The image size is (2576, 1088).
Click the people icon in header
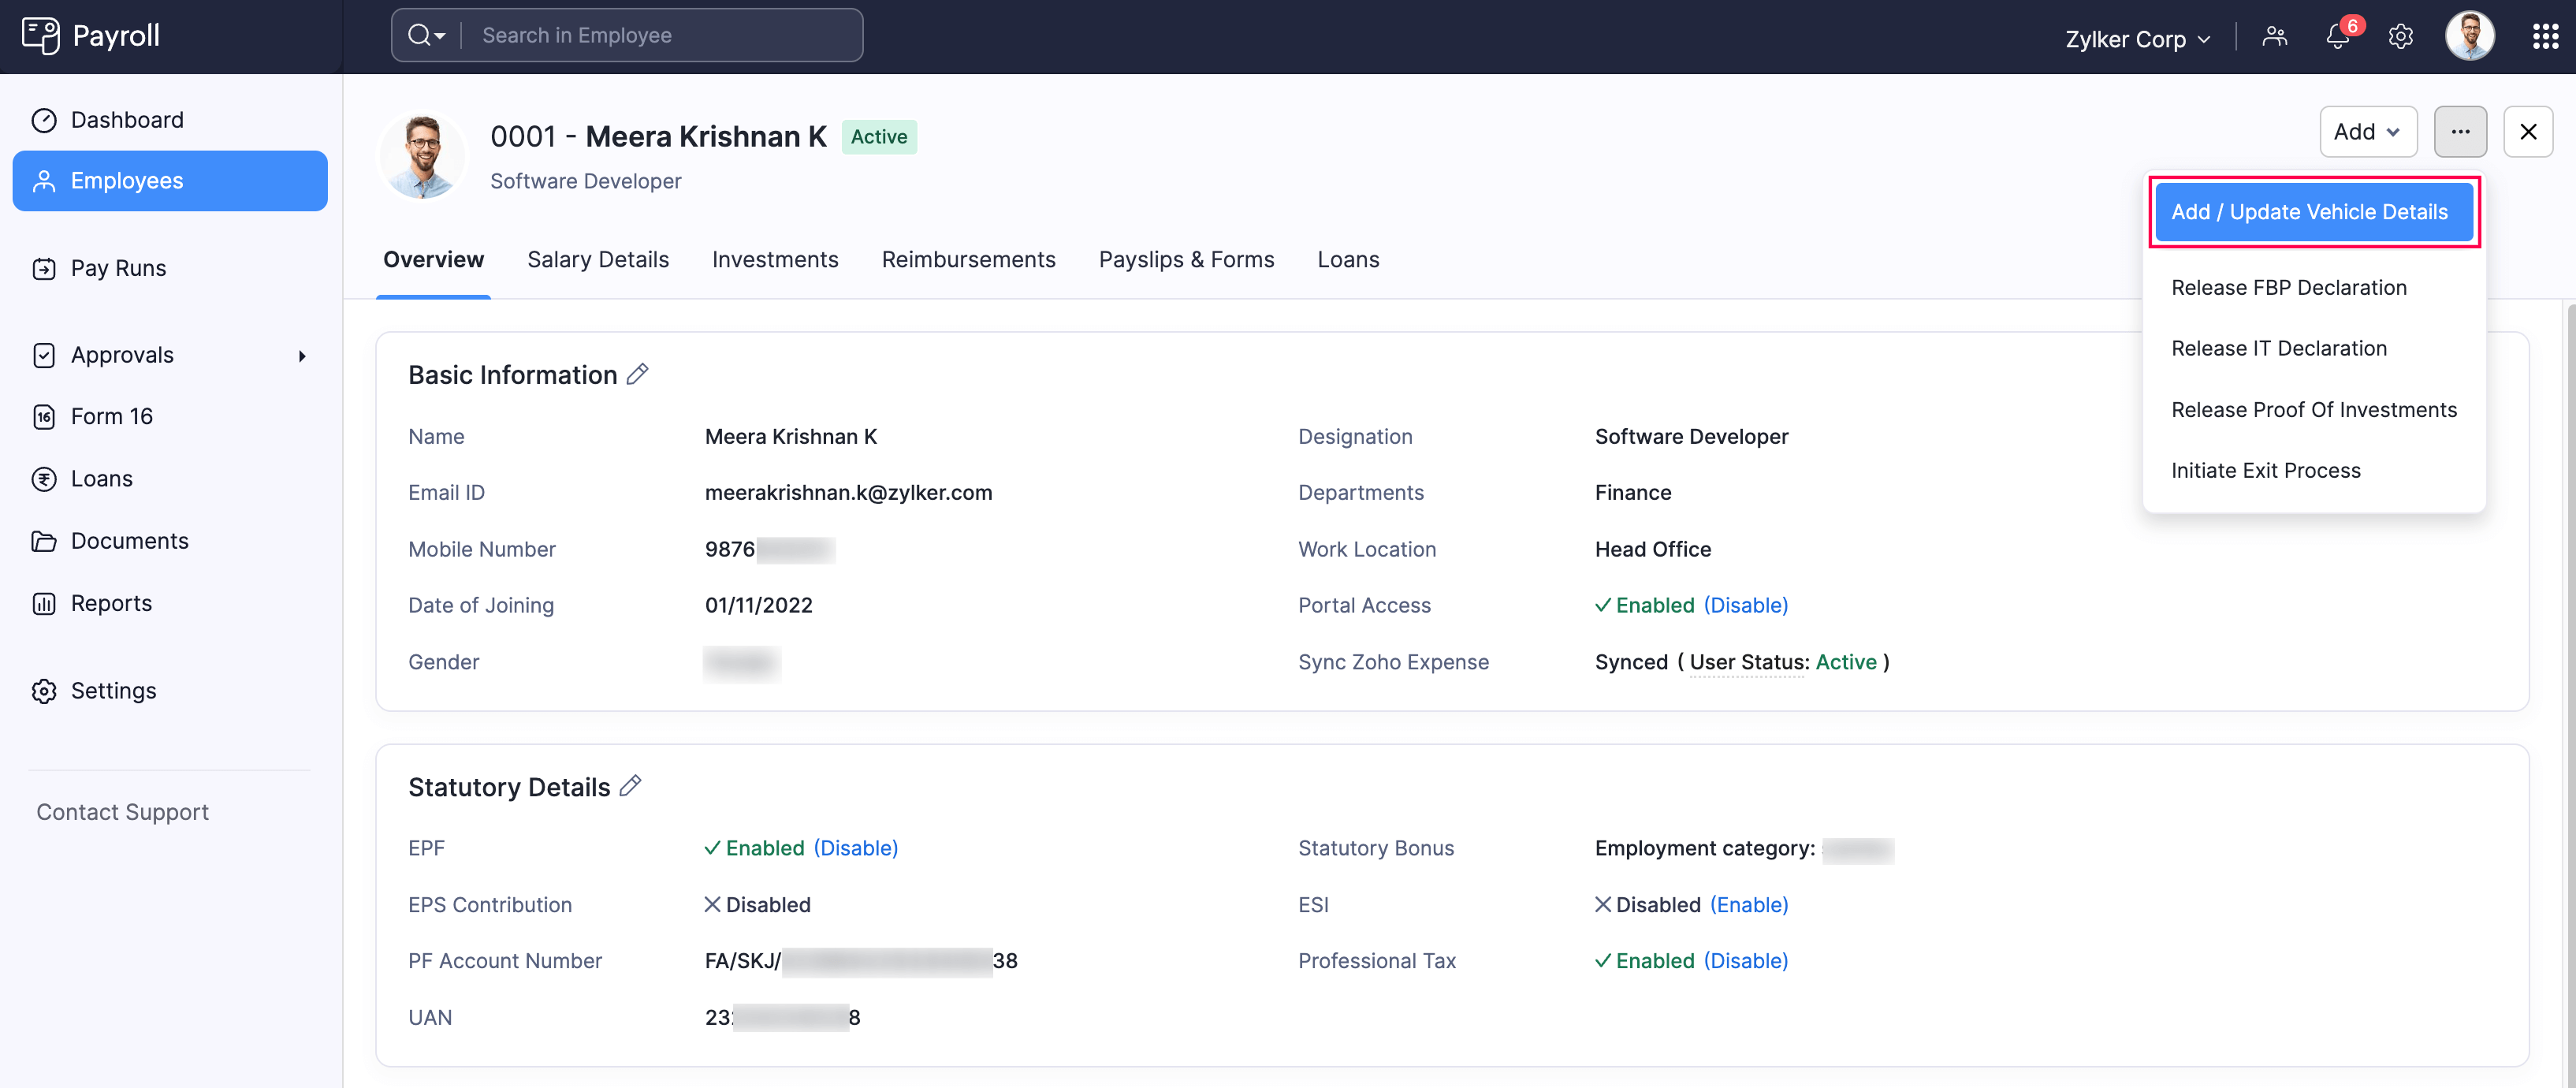pyautogui.click(x=2274, y=37)
